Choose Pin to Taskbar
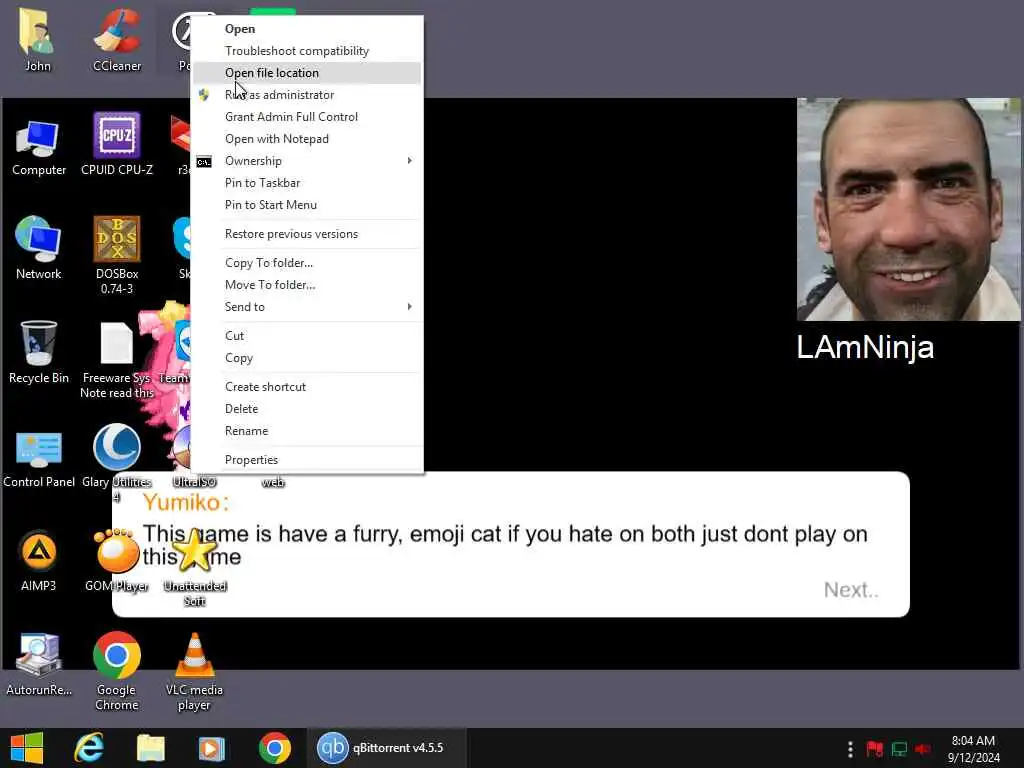The height and width of the screenshot is (768, 1024). [x=307, y=183]
